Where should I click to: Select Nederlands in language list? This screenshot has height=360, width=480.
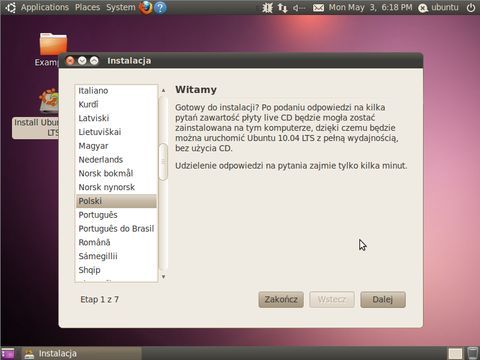116,160
